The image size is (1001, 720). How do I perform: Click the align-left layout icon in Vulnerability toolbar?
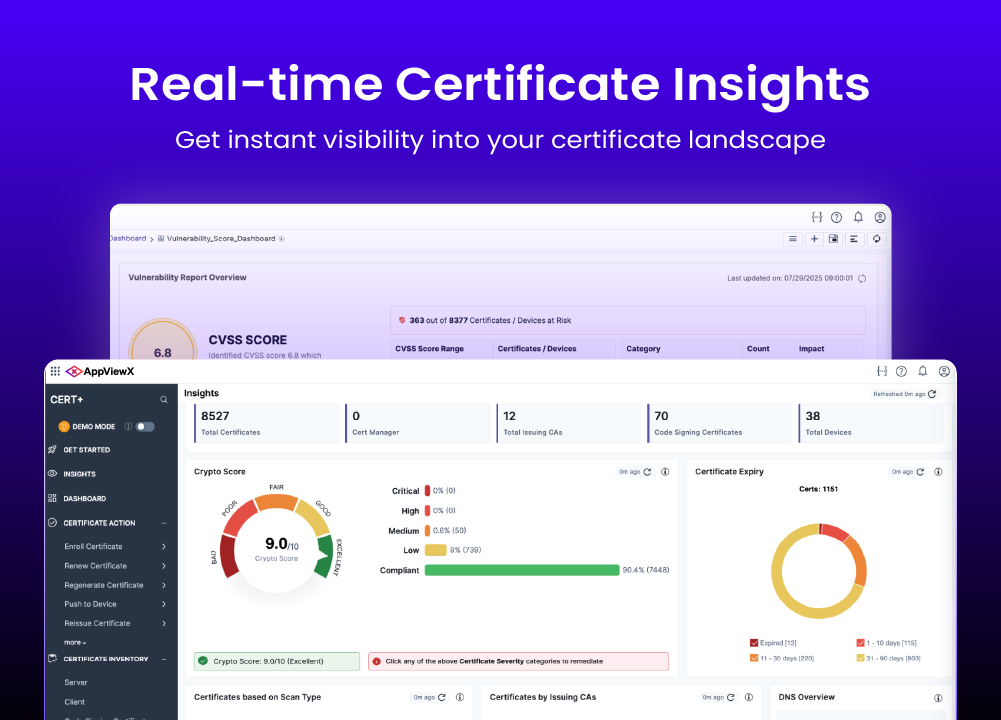[x=854, y=239]
